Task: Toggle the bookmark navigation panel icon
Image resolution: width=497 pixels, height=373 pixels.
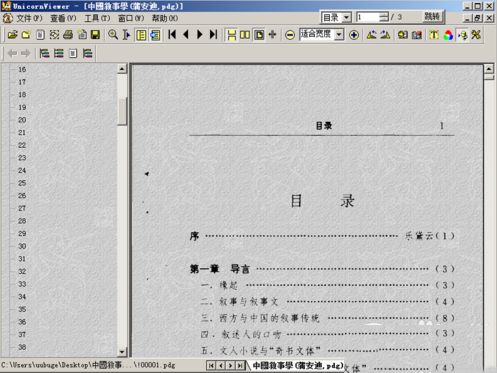Action: point(141,35)
